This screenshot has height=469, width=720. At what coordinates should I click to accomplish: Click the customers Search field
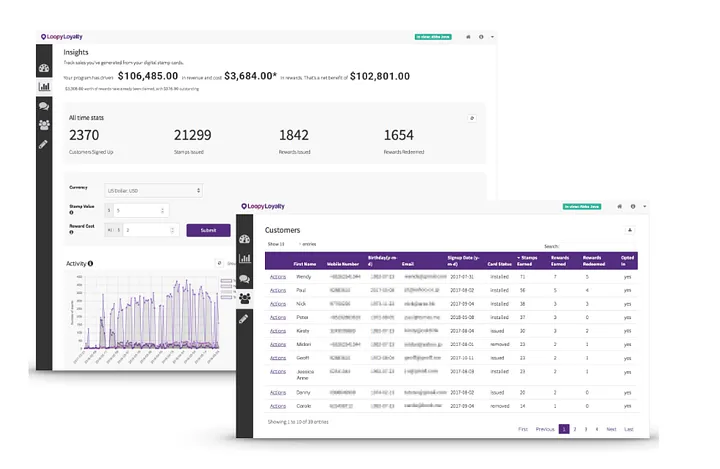click(x=598, y=246)
